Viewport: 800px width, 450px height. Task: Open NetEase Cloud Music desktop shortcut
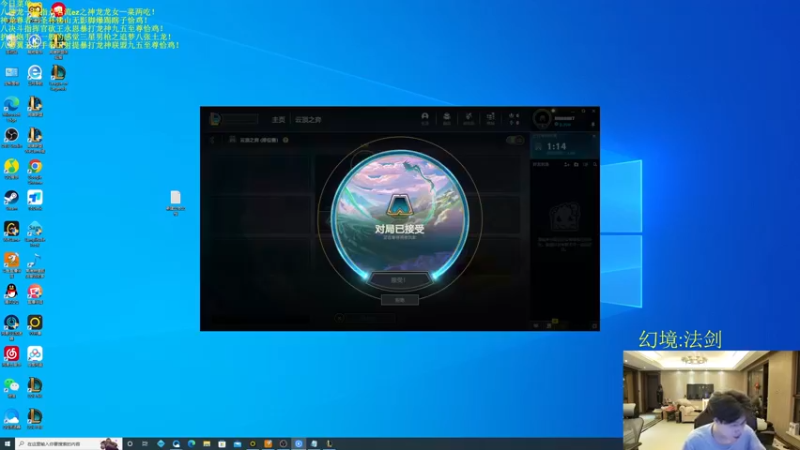(11, 356)
